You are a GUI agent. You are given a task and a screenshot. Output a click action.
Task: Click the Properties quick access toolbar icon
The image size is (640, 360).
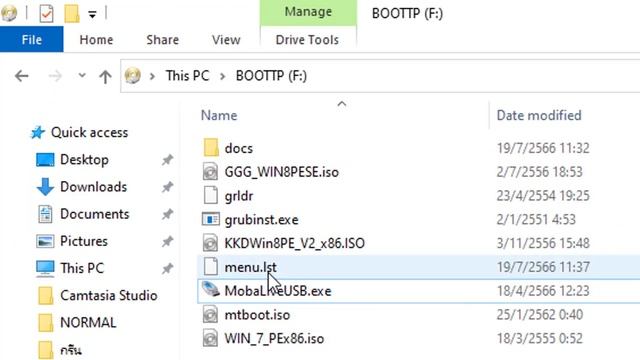(x=46, y=13)
